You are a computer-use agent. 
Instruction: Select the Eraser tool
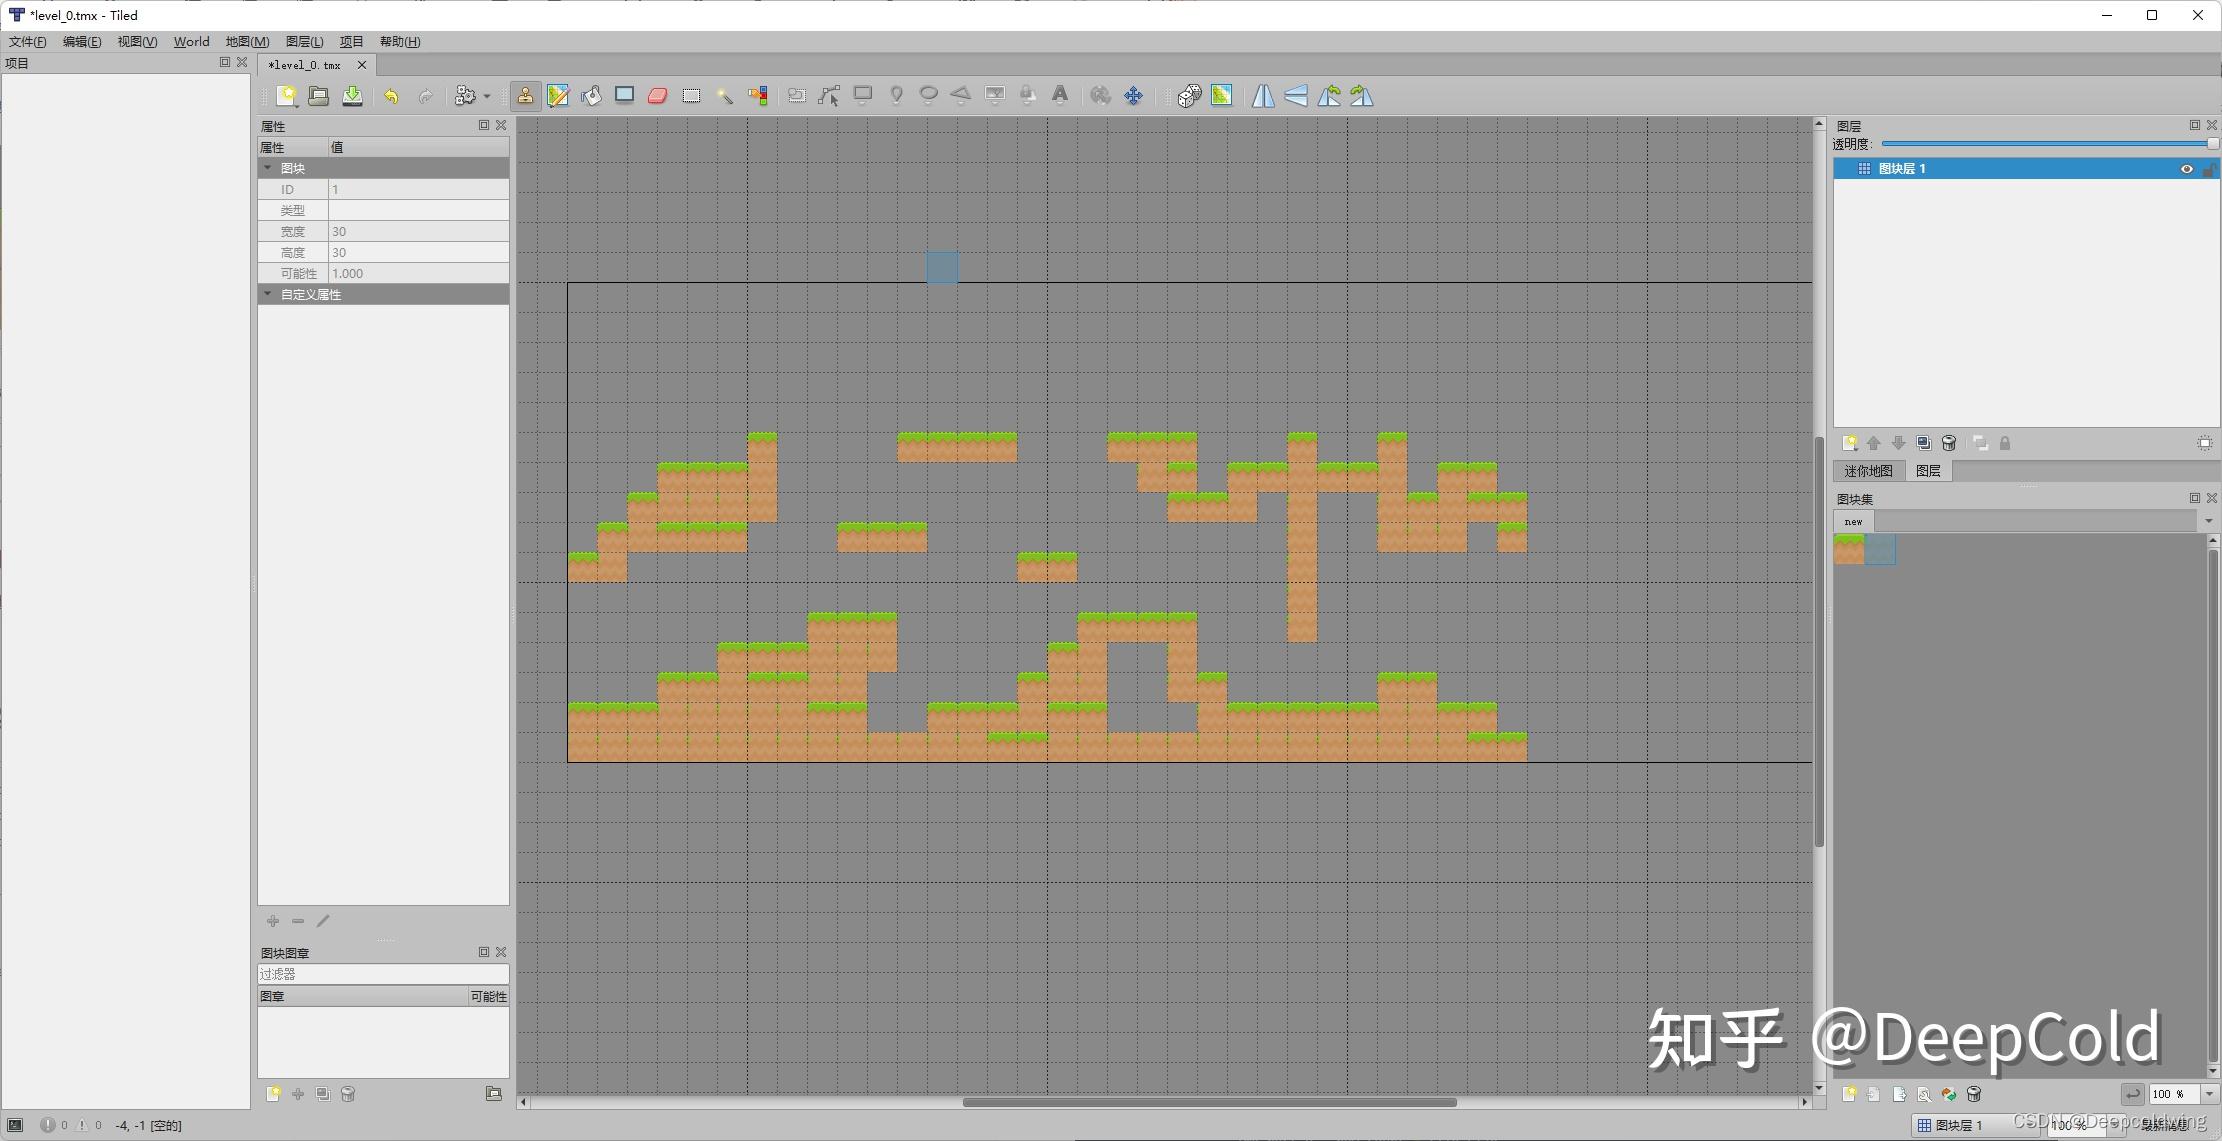coord(658,95)
